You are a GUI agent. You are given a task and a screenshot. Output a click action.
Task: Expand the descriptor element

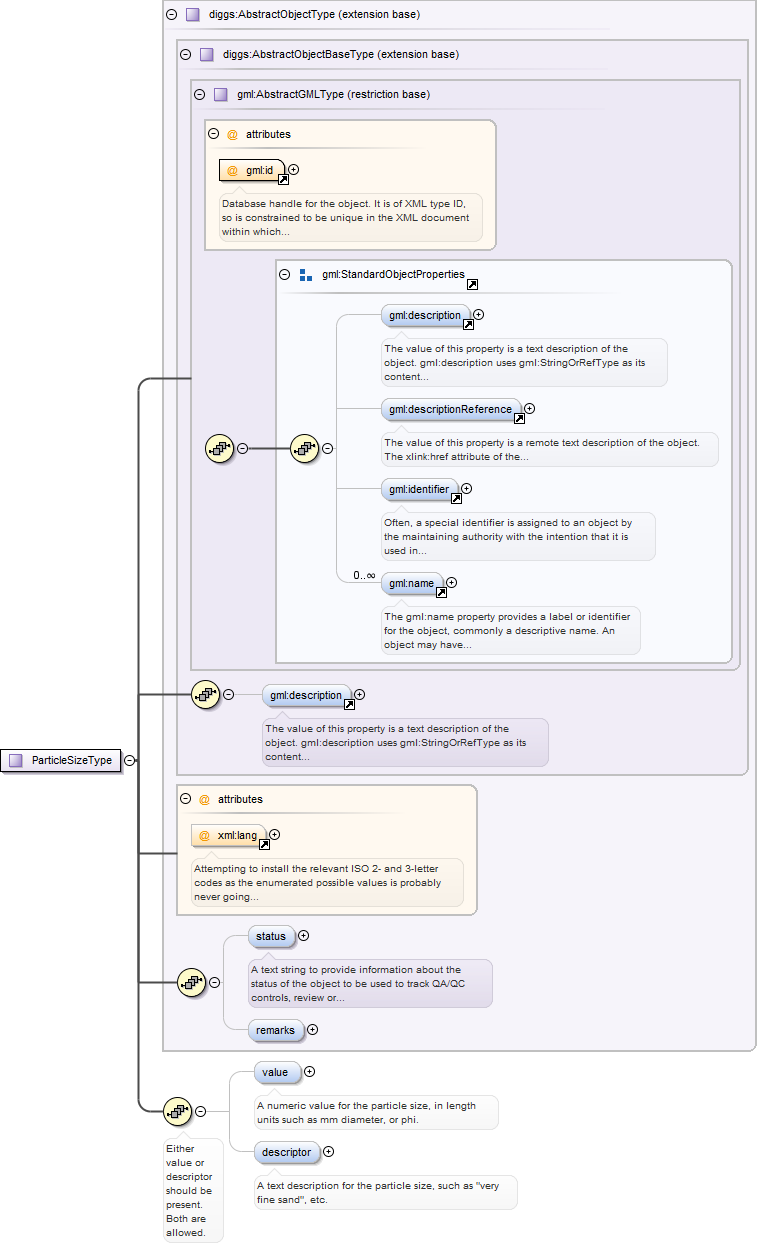tap(329, 1152)
